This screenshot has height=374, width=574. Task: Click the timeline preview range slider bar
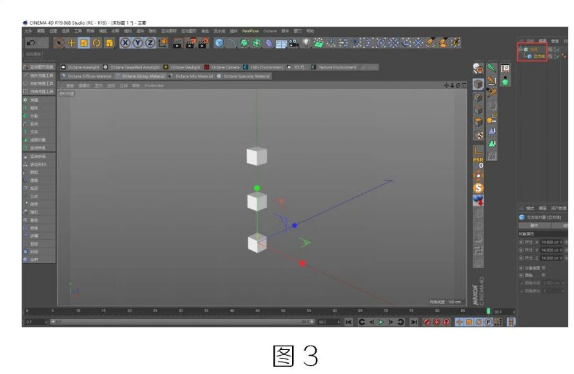(x=182, y=322)
